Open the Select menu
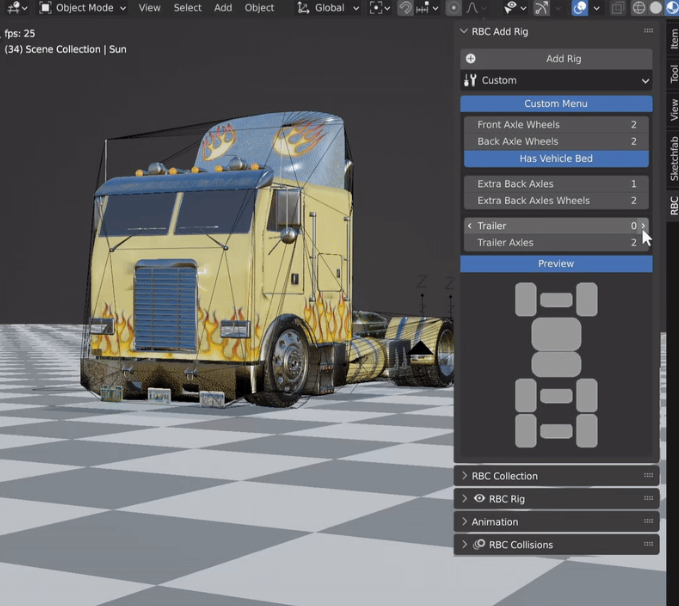 tap(187, 8)
